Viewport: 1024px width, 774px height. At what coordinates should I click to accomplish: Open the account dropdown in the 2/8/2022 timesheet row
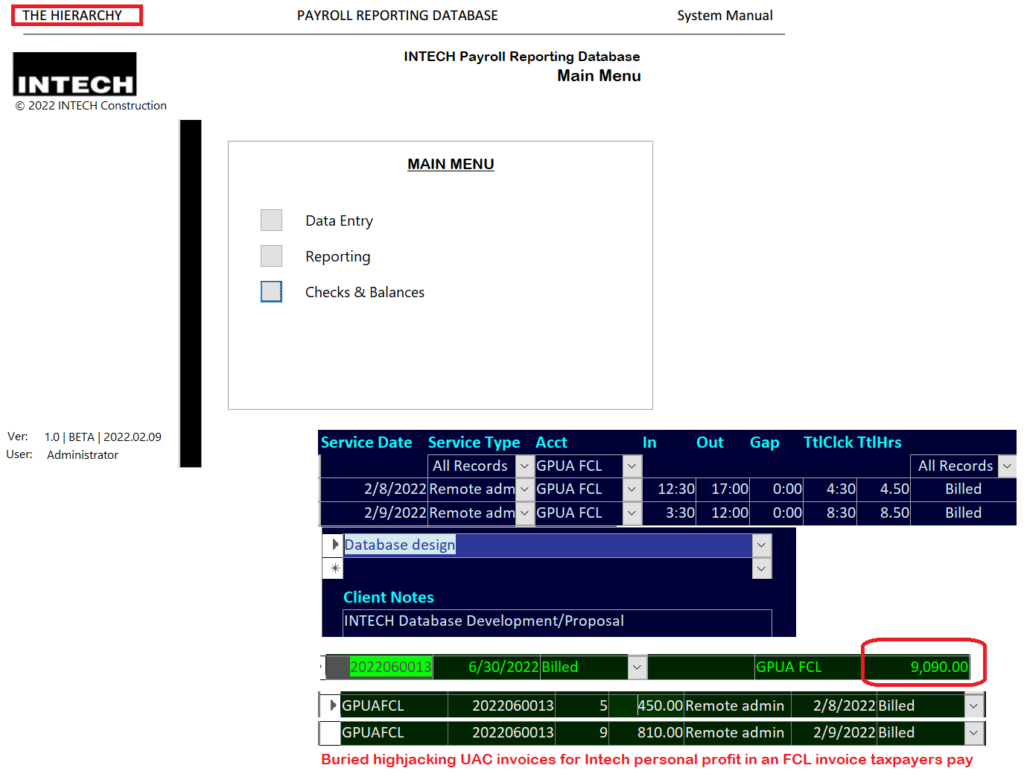[x=632, y=489]
